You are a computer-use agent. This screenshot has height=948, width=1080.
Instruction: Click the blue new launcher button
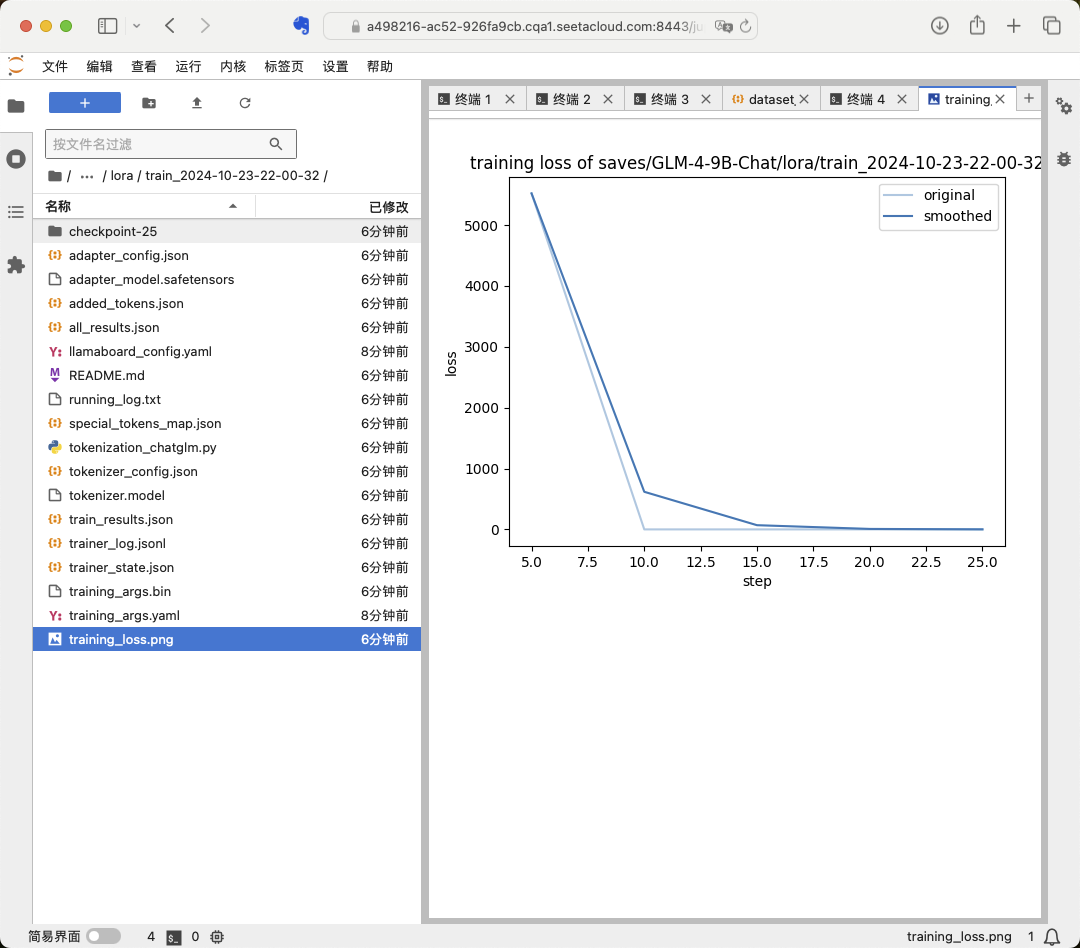coord(85,103)
